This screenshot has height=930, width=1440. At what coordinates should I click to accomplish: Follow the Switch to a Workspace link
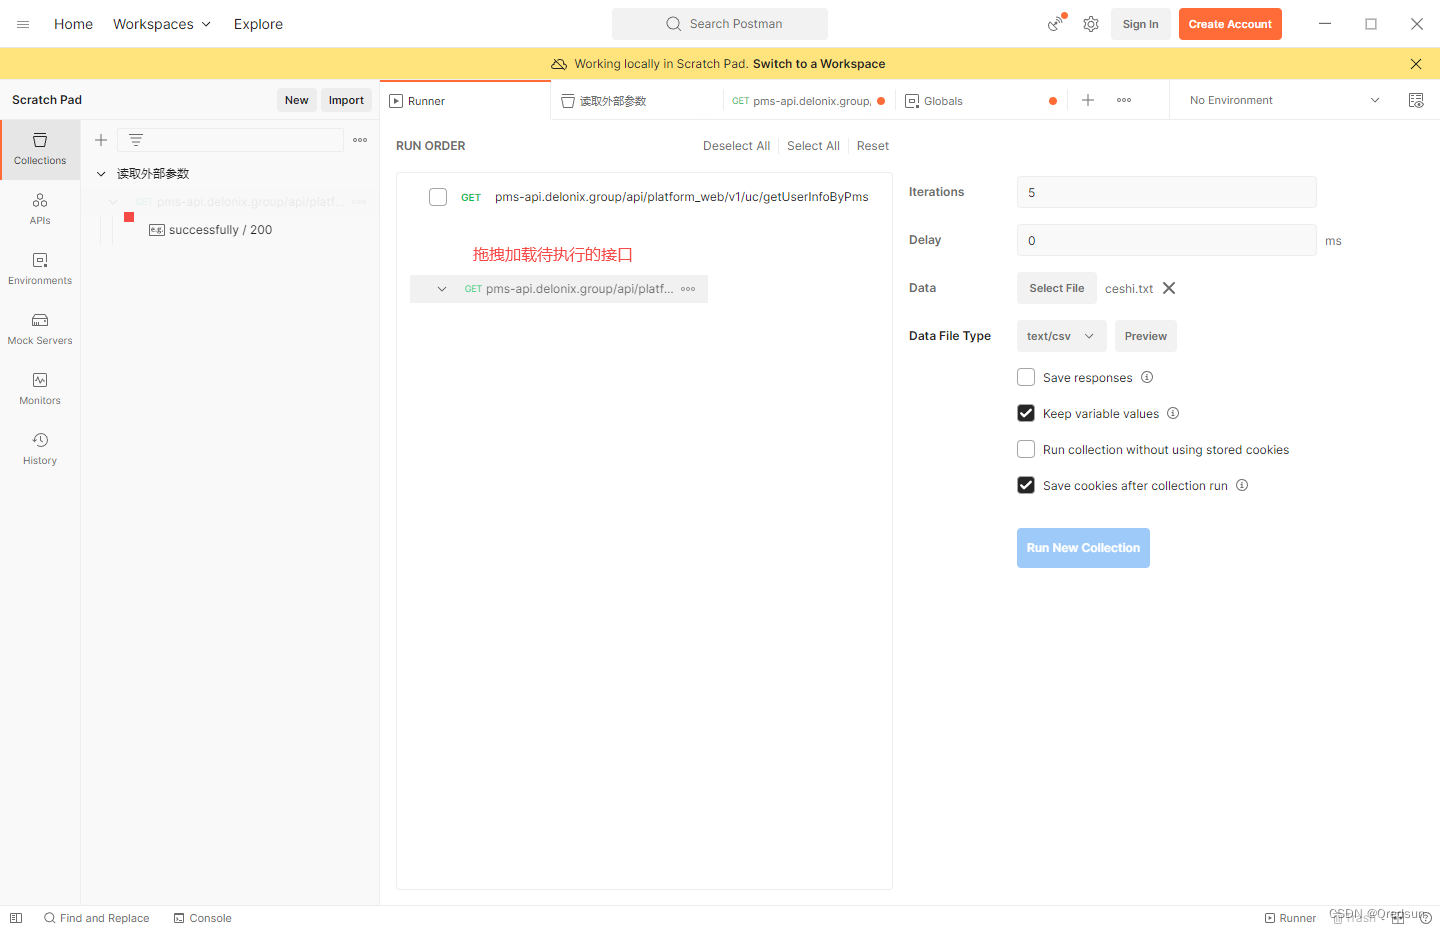(819, 64)
